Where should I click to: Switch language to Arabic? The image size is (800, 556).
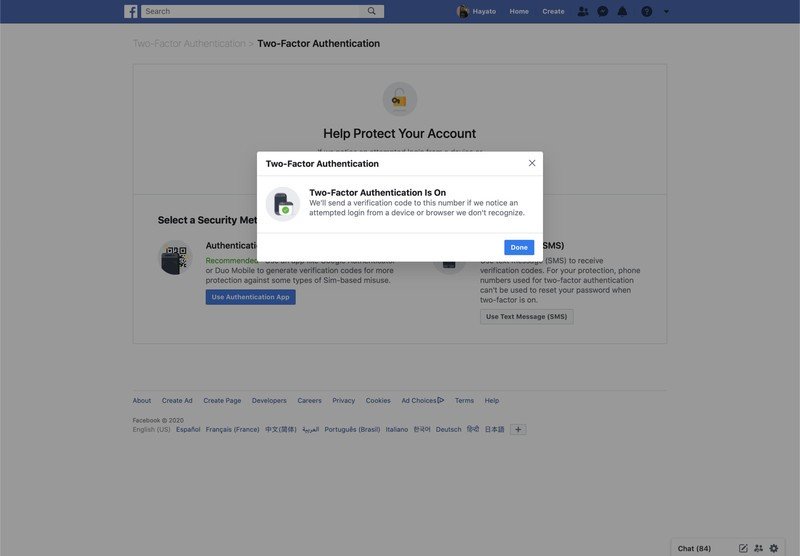[310, 429]
